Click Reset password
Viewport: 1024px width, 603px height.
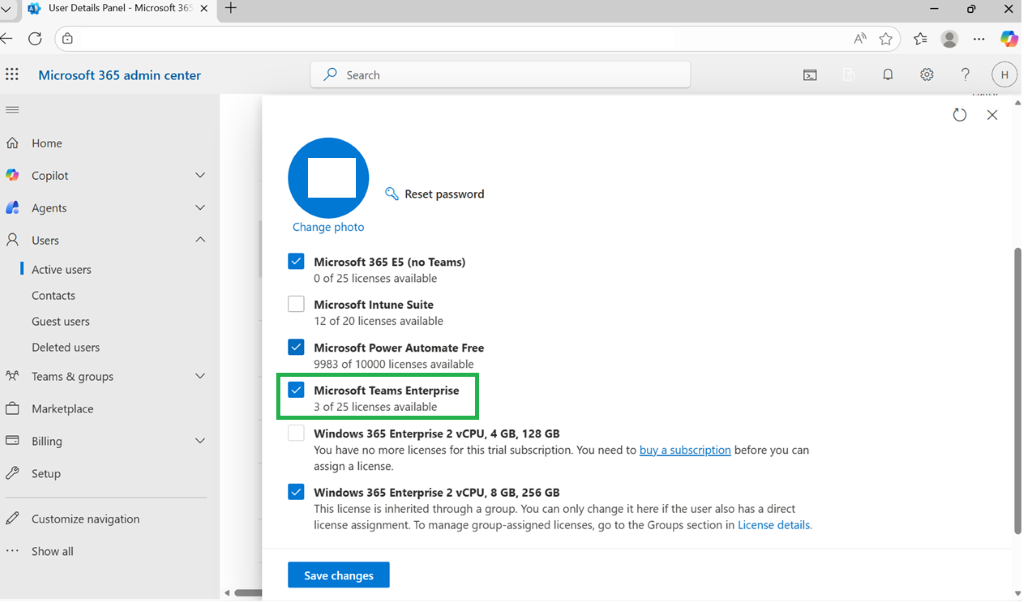tap(444, 194)
